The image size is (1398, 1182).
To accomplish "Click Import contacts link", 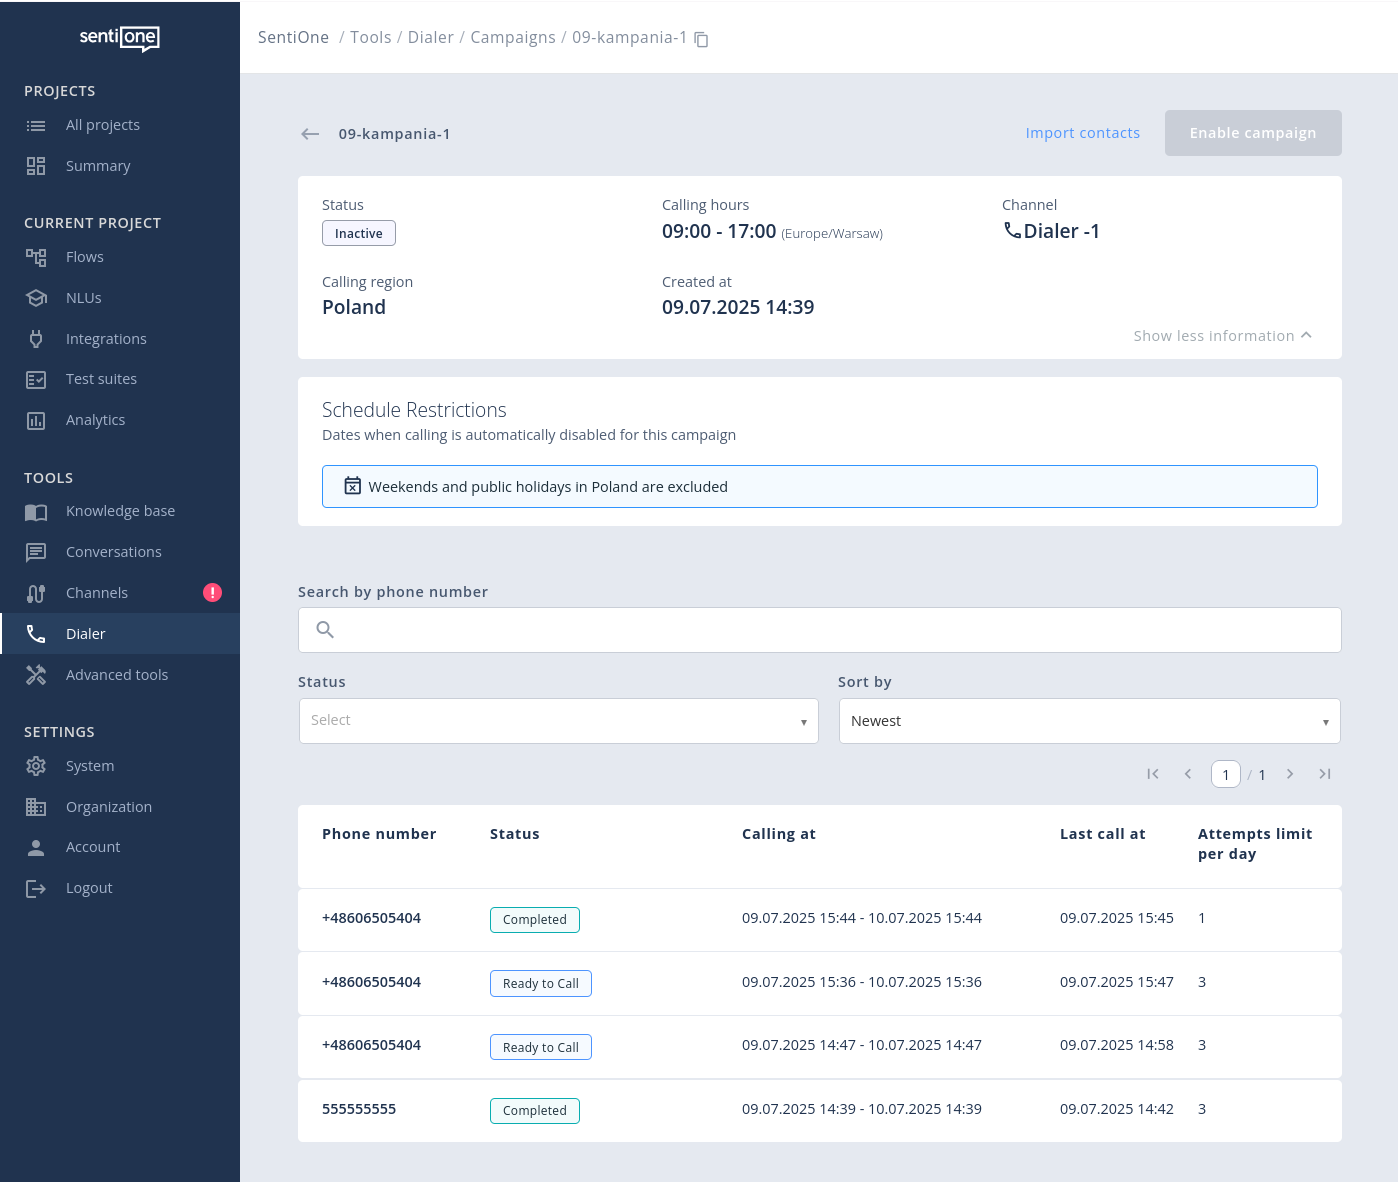I will tap(1082, 133).
